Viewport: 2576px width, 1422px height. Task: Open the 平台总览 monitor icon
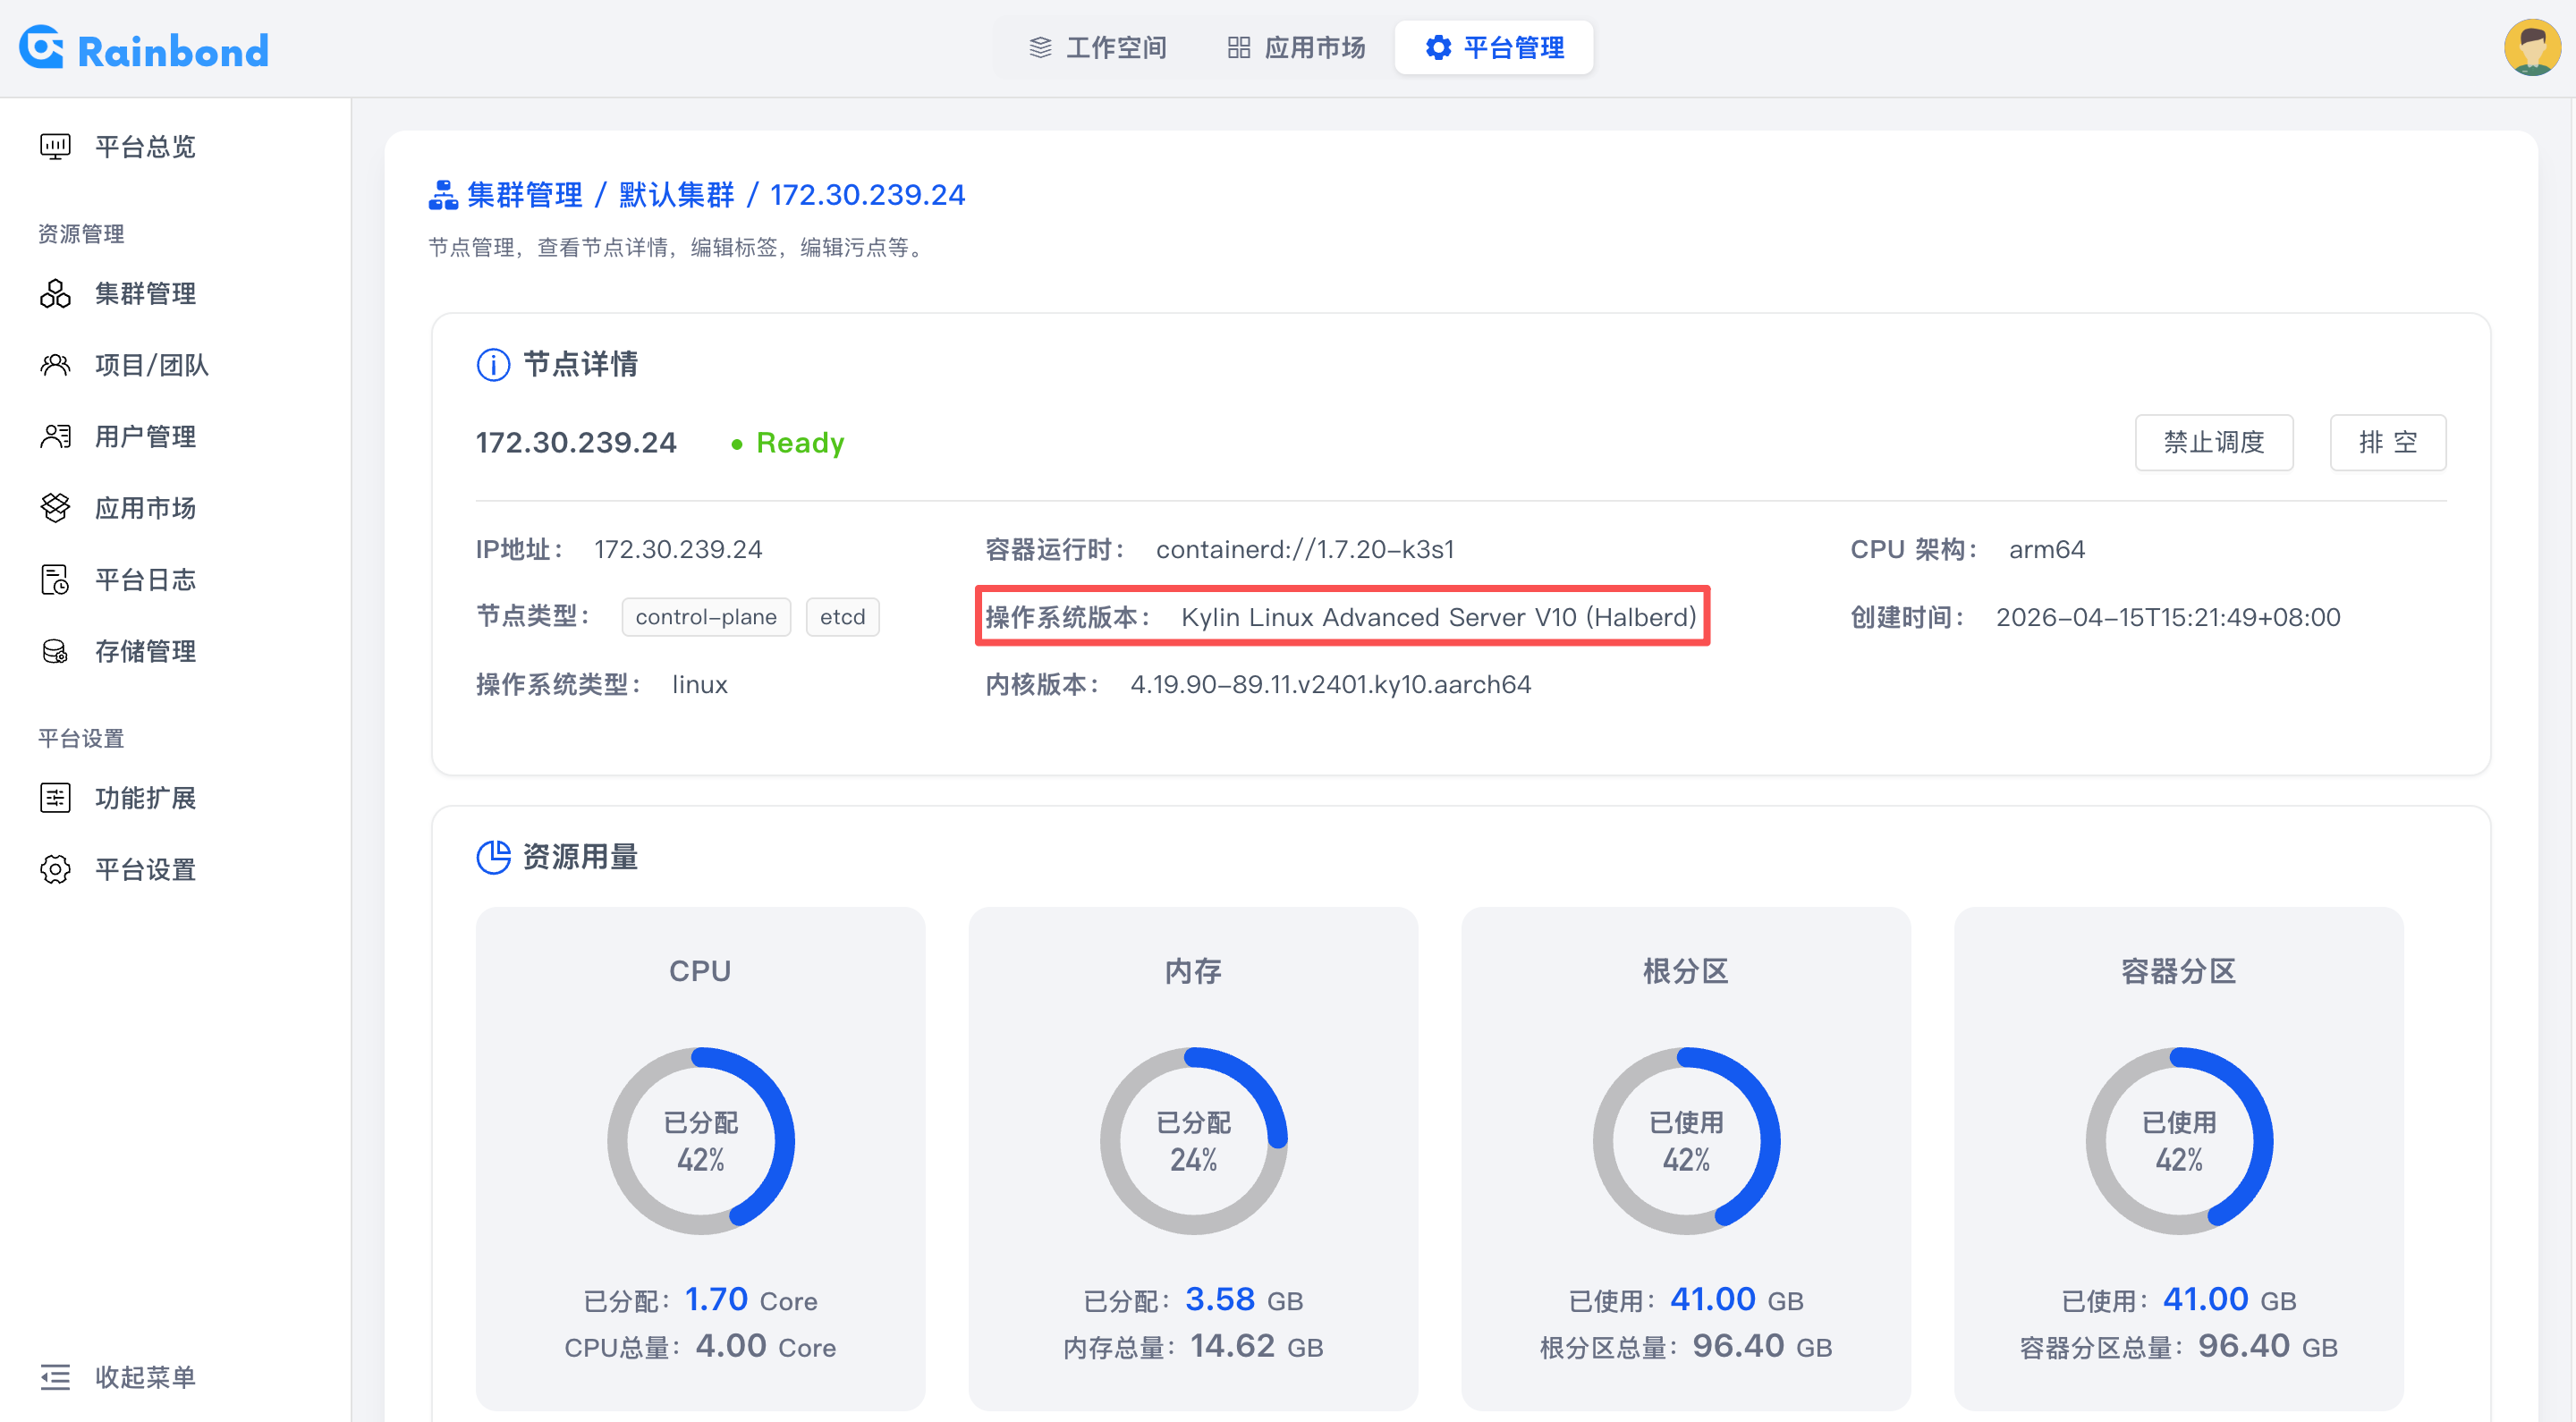pyautogui.click(x=55, y=147)
